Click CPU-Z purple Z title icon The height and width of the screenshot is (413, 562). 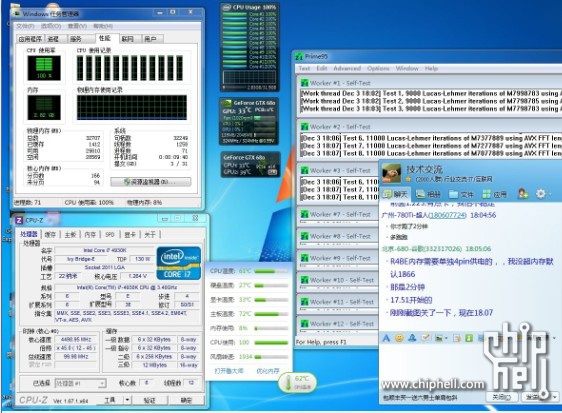tap(19, 220)
